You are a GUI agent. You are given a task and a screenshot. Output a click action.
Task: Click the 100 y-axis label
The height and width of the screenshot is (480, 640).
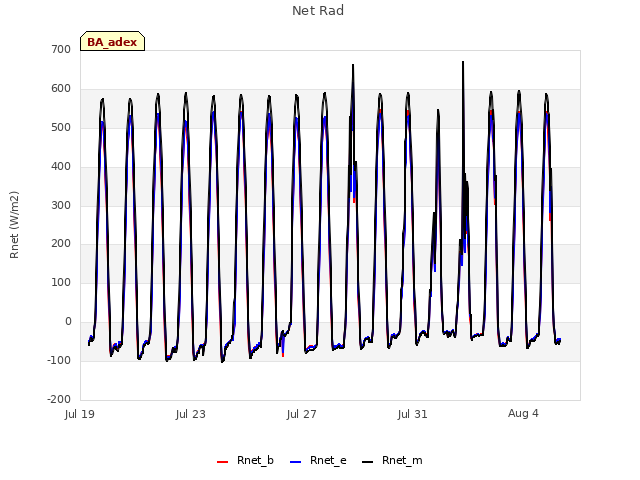pyautogui.click(x=61, y=282)
